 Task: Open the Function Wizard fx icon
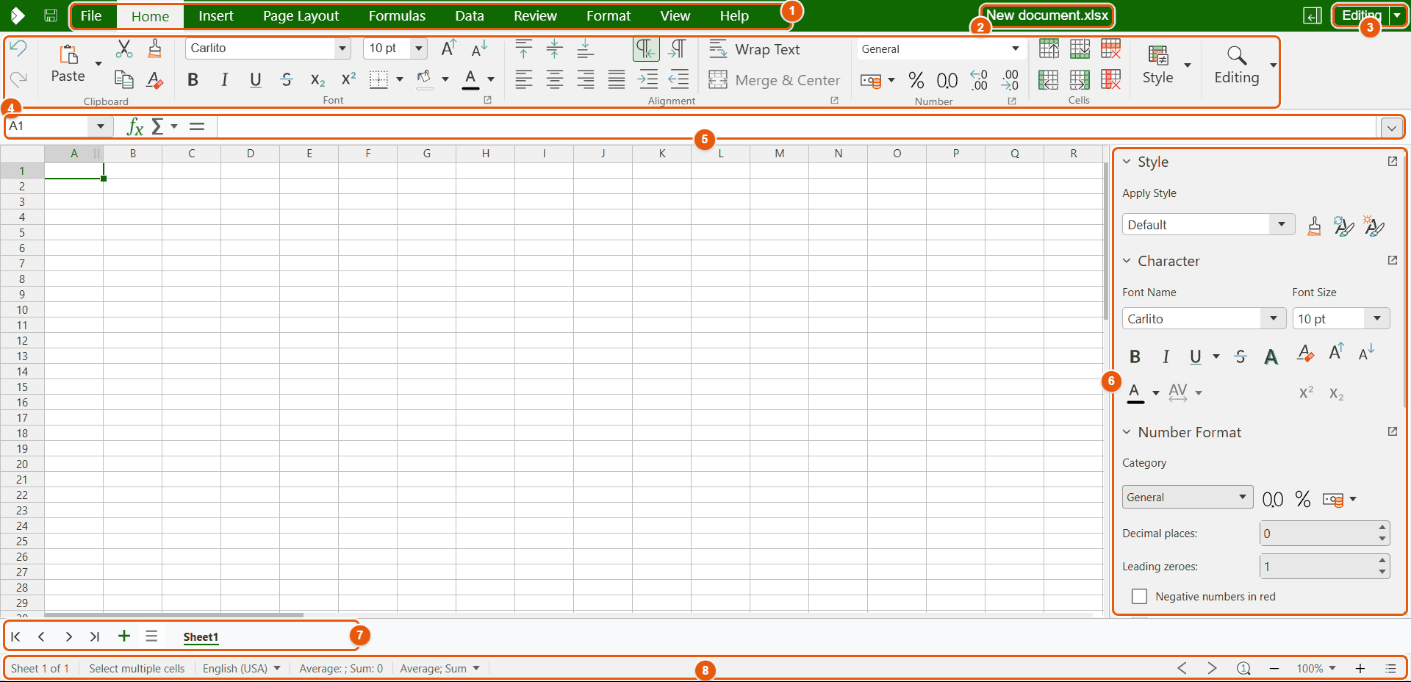(x=134, y=127)
